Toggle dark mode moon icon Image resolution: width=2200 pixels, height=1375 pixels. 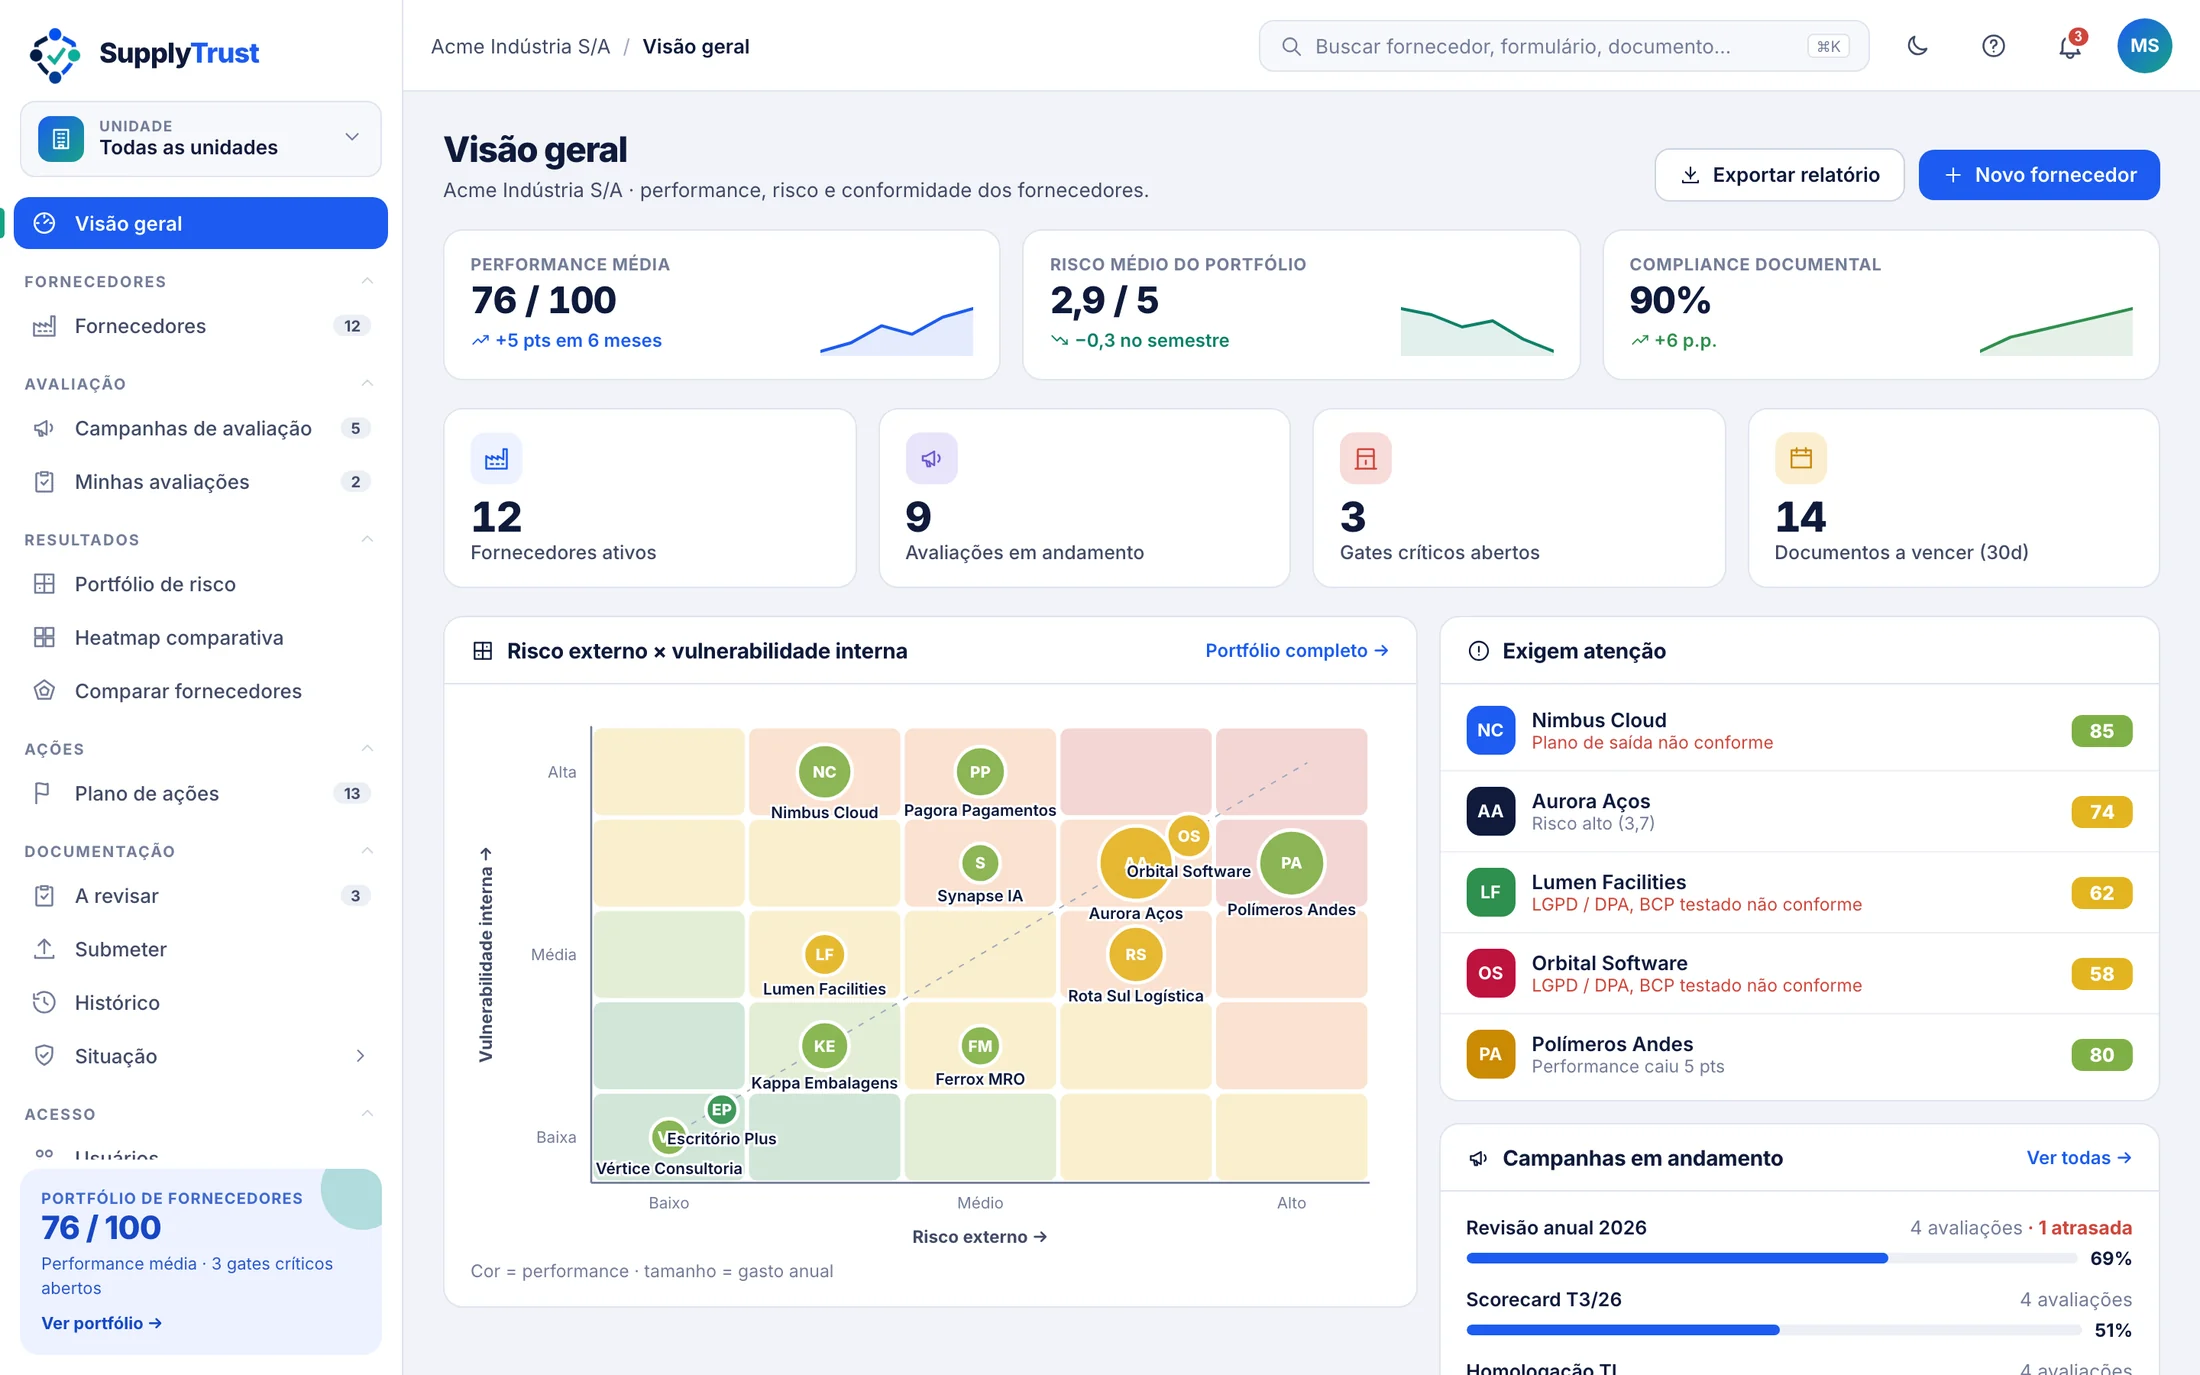(x=1917, y=46)
